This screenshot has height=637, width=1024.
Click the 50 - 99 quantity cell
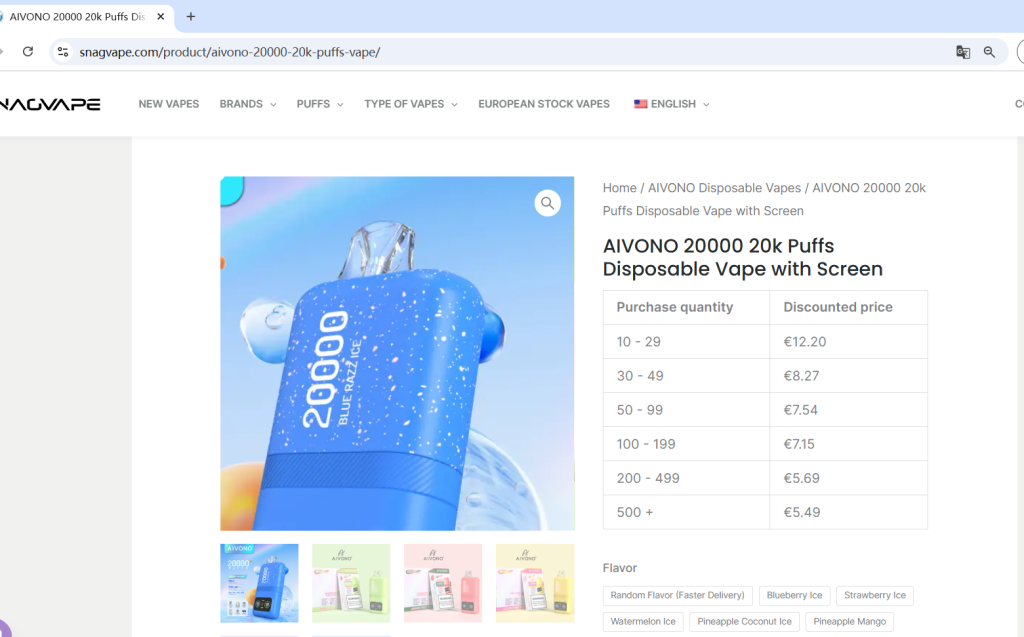(x=686, y=410)
